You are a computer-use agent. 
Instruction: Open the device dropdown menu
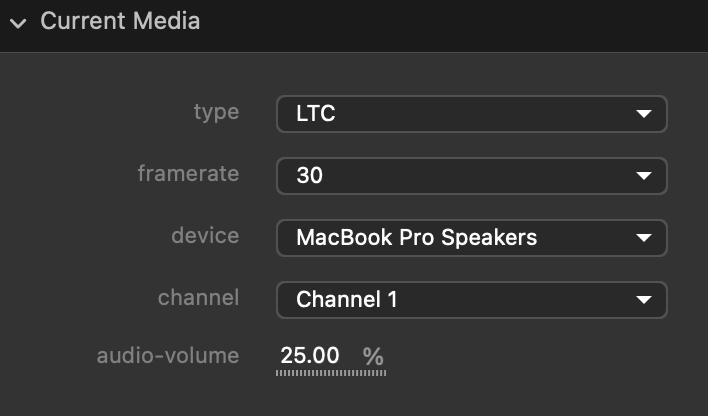point(471,238)
